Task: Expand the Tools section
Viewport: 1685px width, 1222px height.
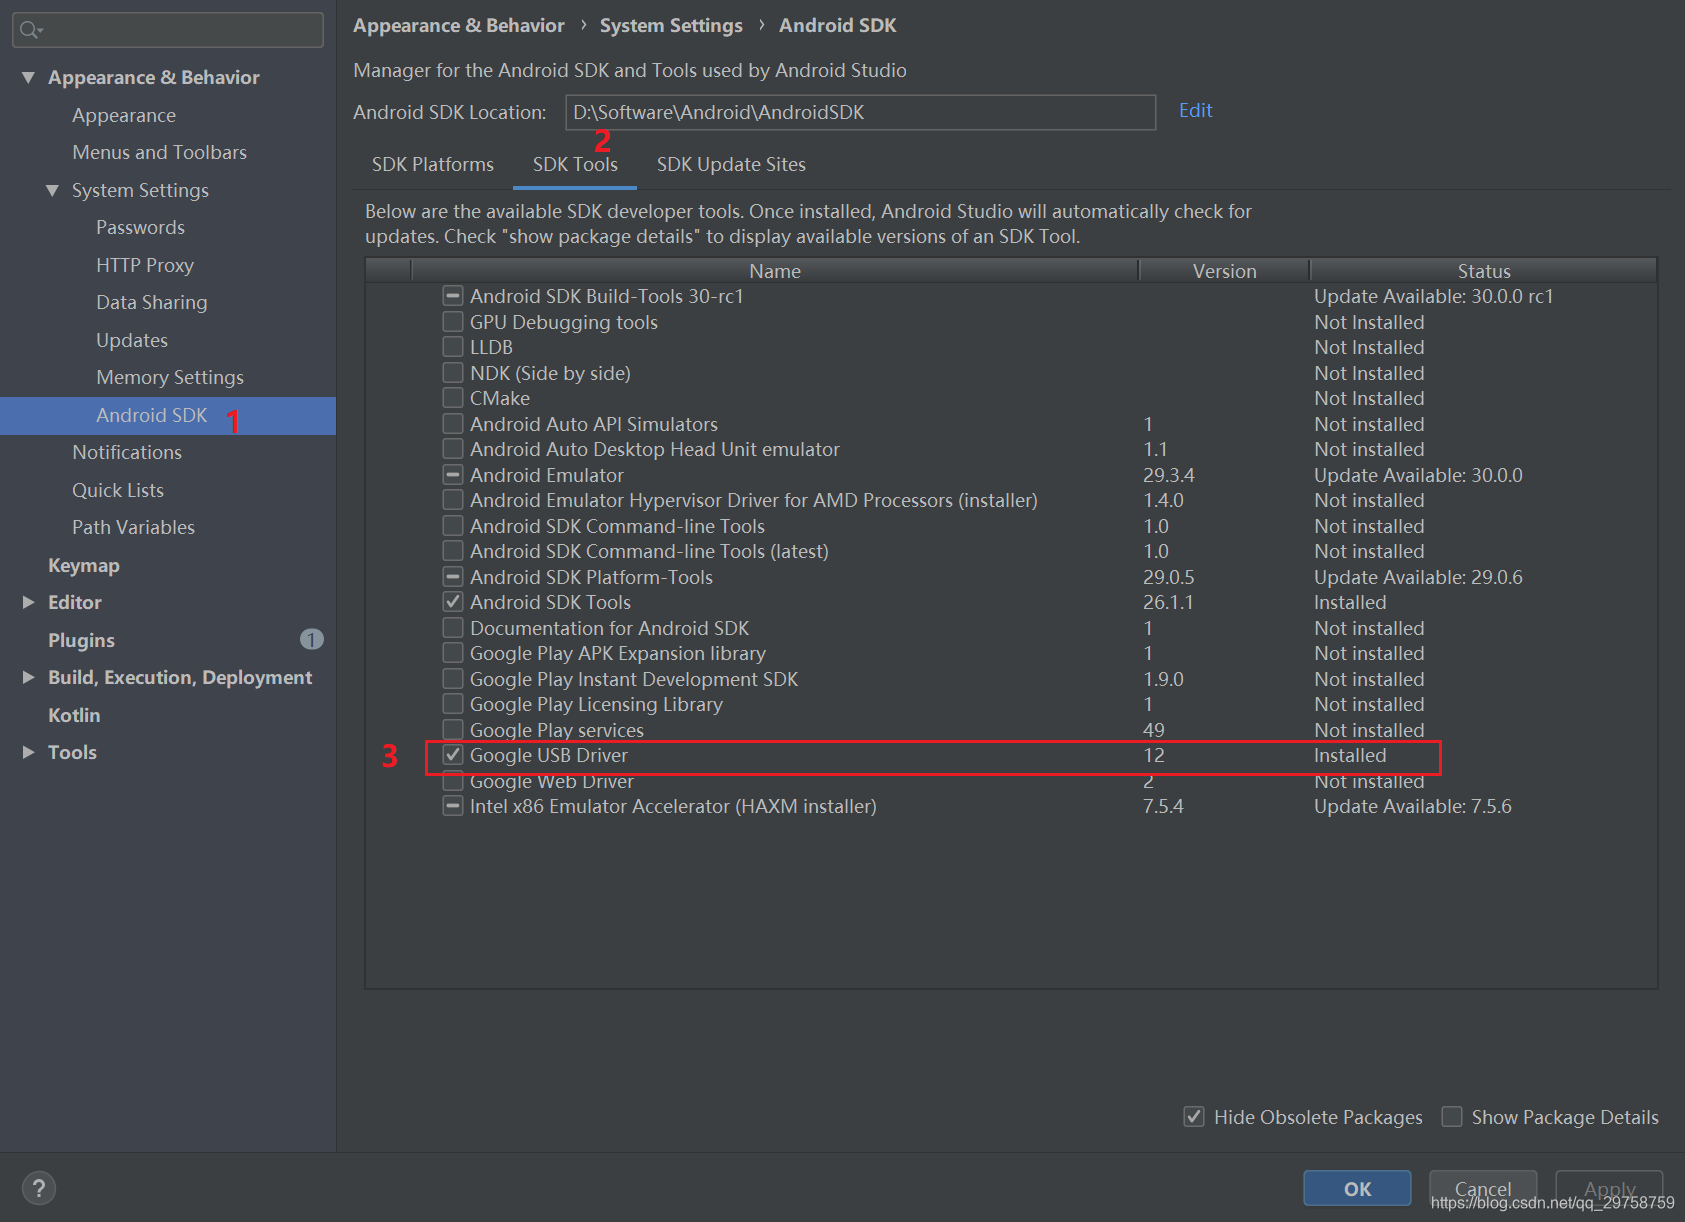Action: point(28,752)
